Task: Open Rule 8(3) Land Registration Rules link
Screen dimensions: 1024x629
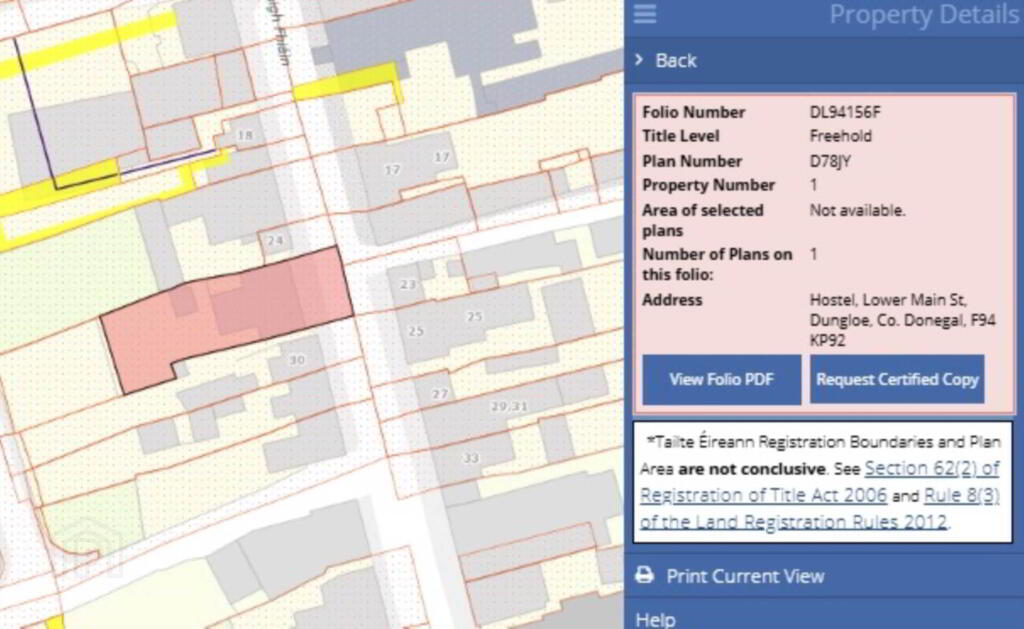Action: (820, 509)
